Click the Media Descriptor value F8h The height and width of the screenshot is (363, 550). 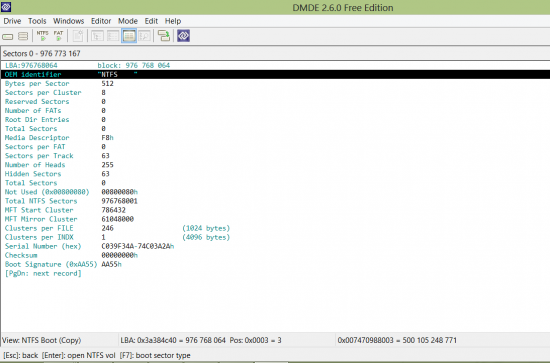tap(107, 138)
